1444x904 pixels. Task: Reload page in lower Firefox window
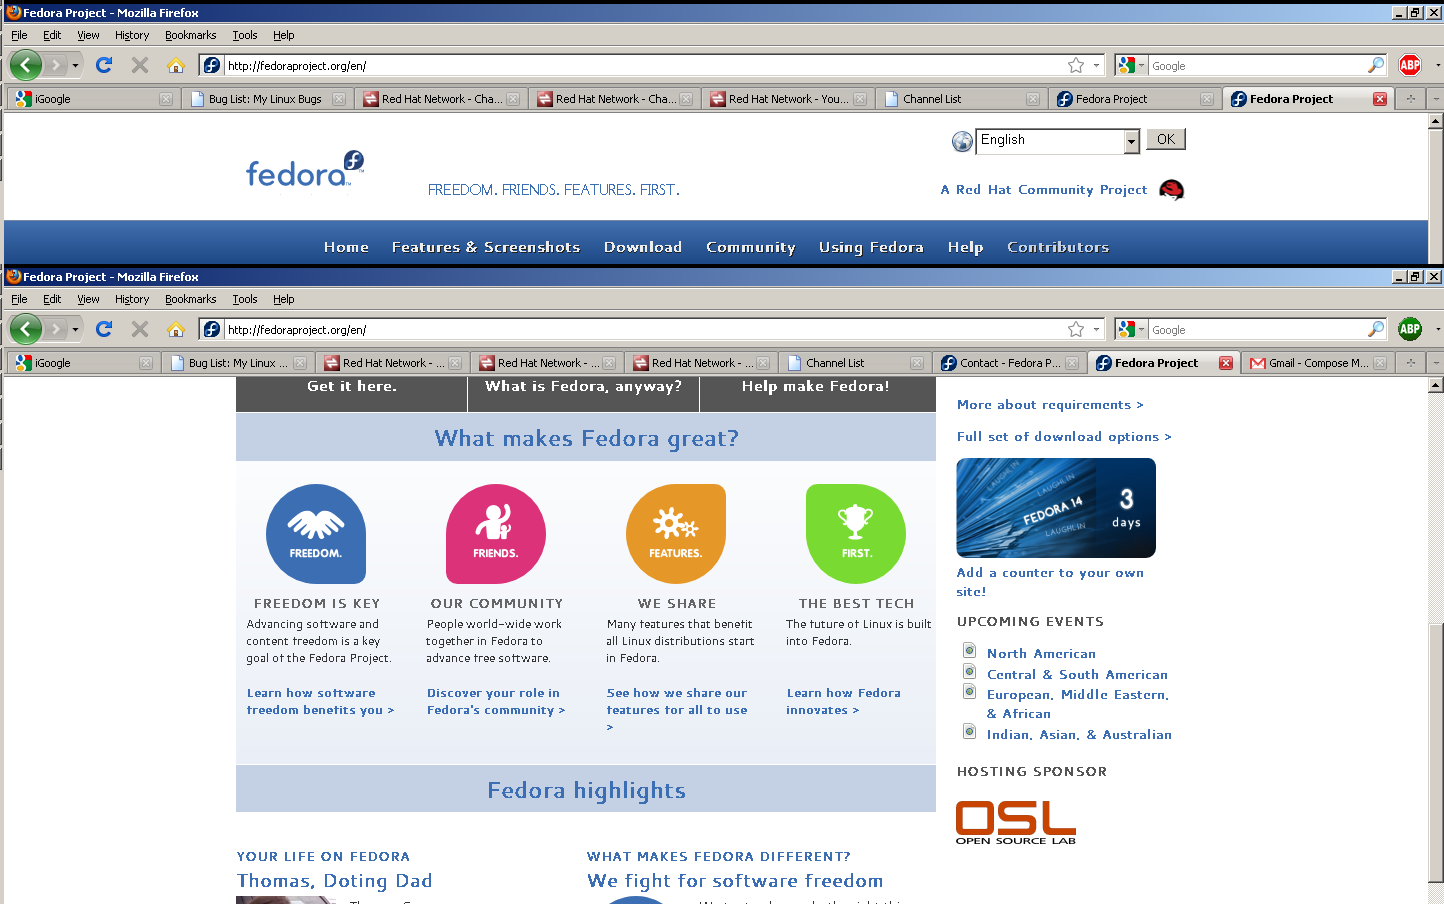(x=104, y=329)
